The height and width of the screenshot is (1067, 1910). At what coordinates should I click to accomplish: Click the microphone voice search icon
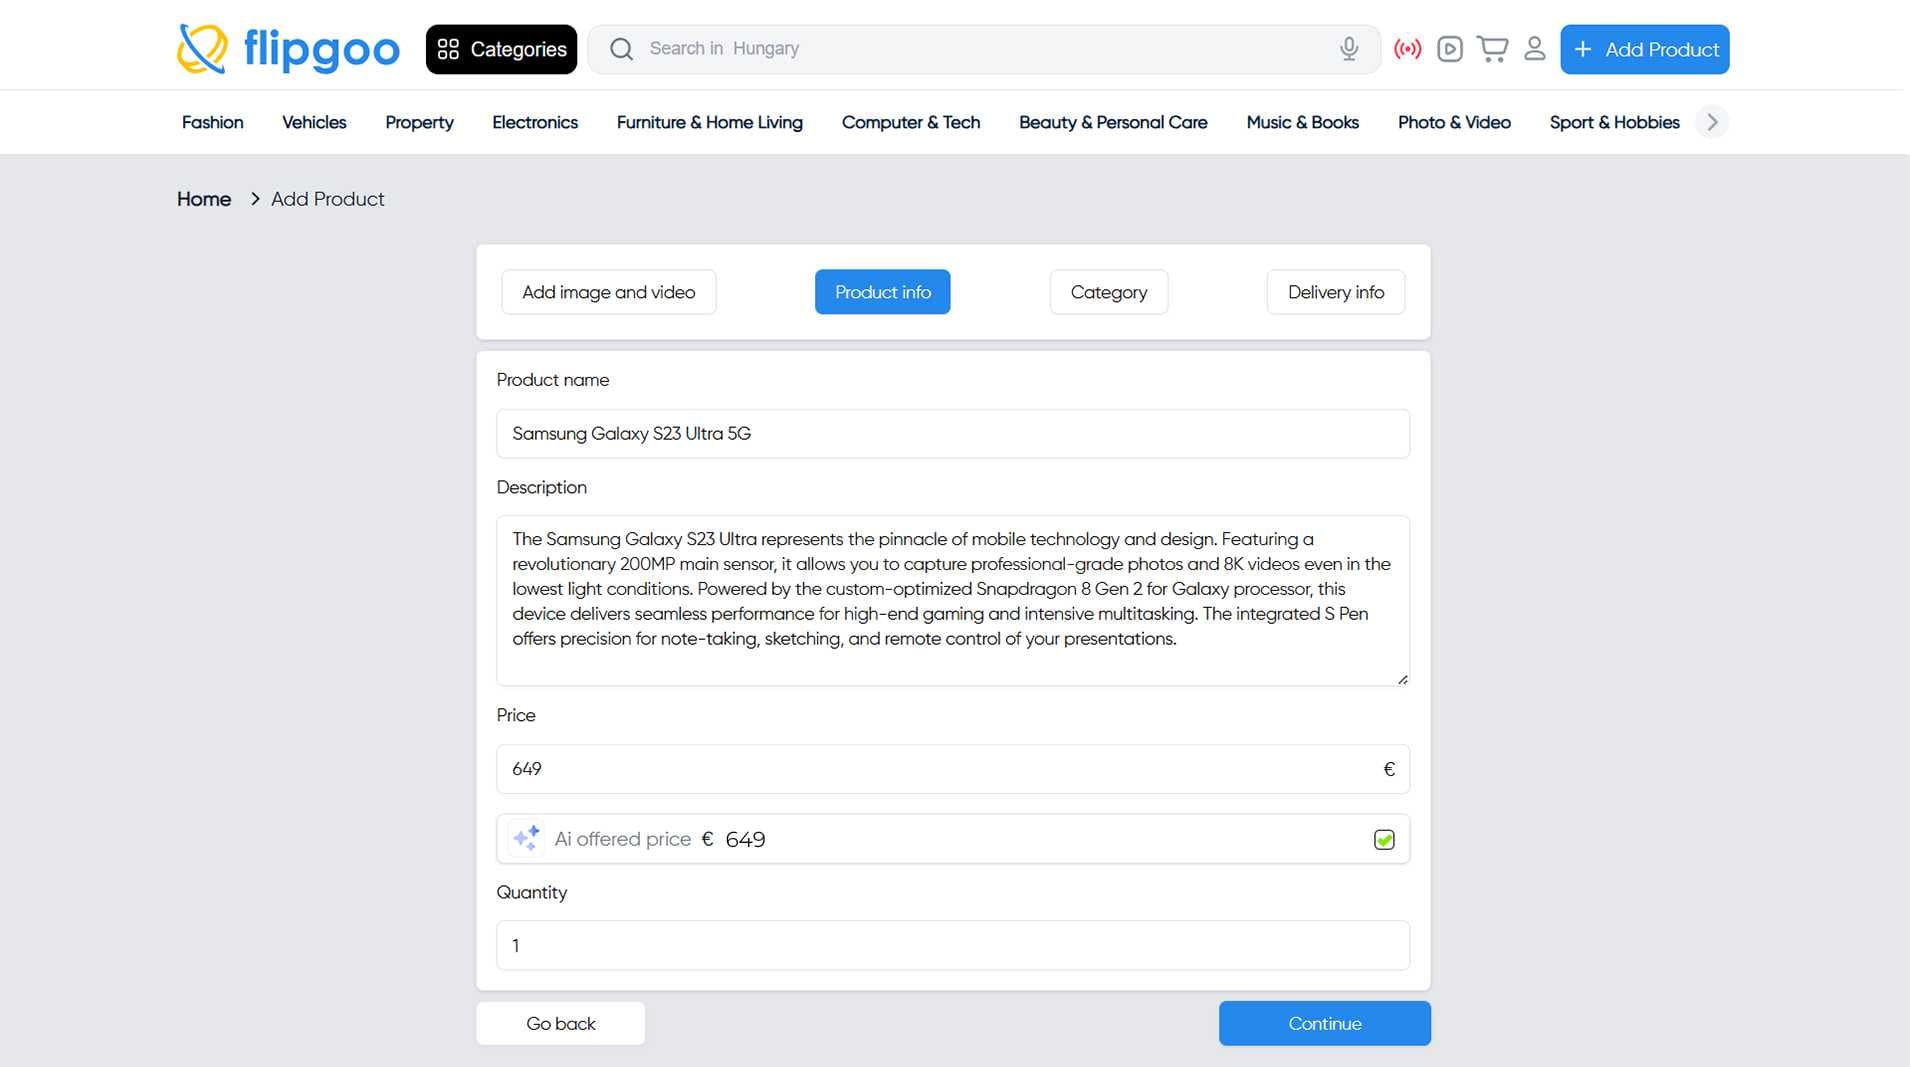1348,49
